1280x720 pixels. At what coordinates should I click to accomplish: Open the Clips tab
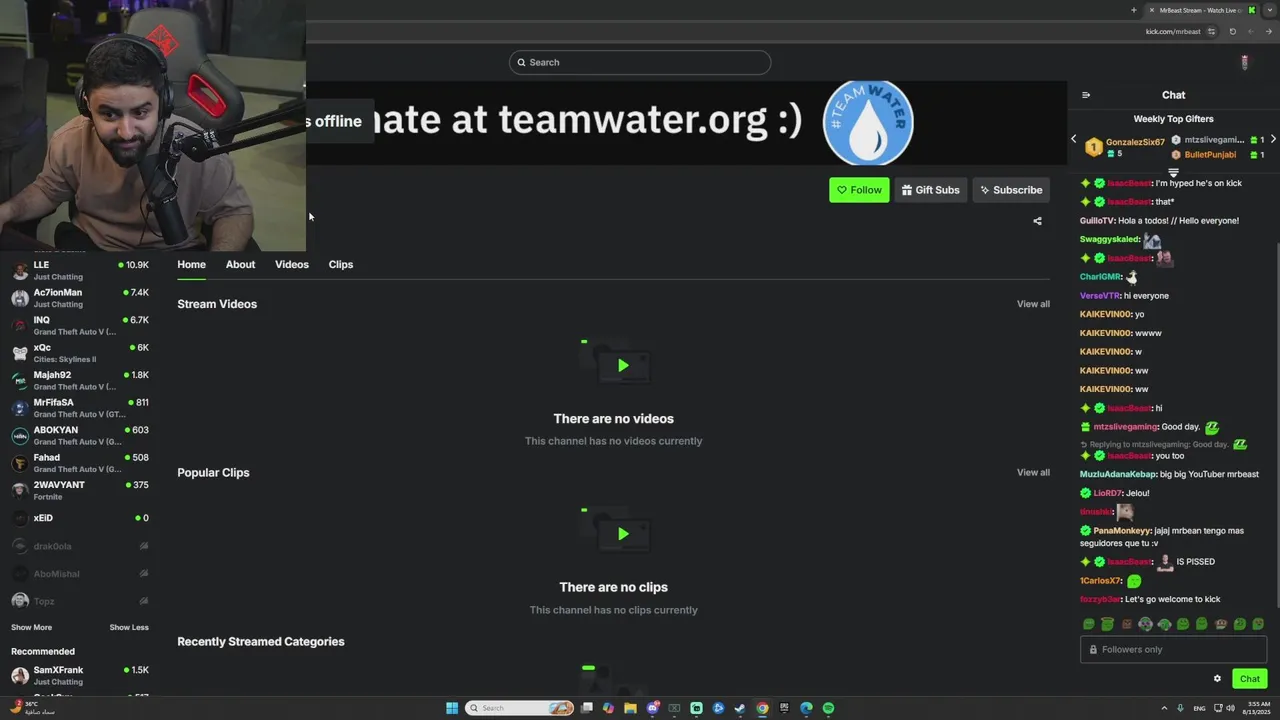coord(341,264)
